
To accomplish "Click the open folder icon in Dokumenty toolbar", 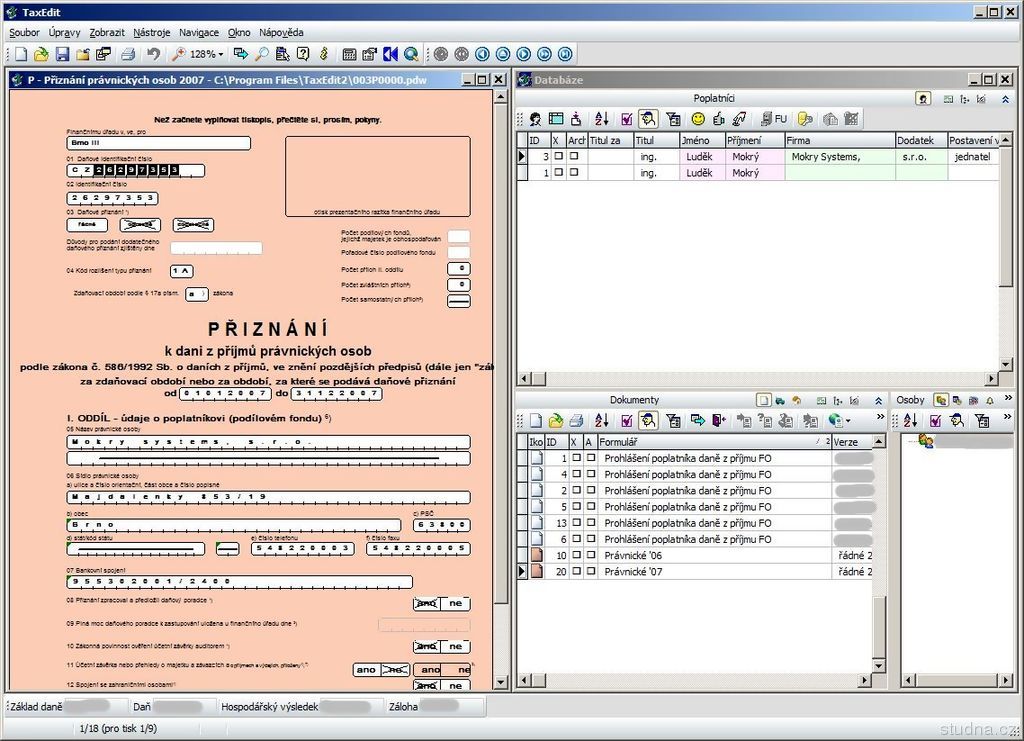I will [x=556, y=421].
